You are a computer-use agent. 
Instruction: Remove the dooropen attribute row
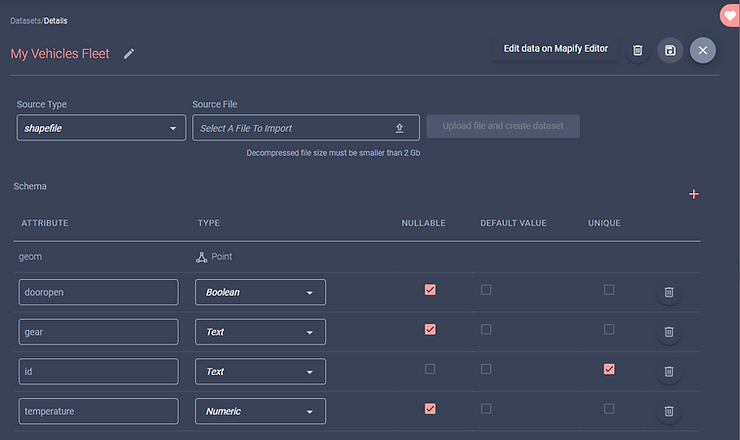point(669,292)
